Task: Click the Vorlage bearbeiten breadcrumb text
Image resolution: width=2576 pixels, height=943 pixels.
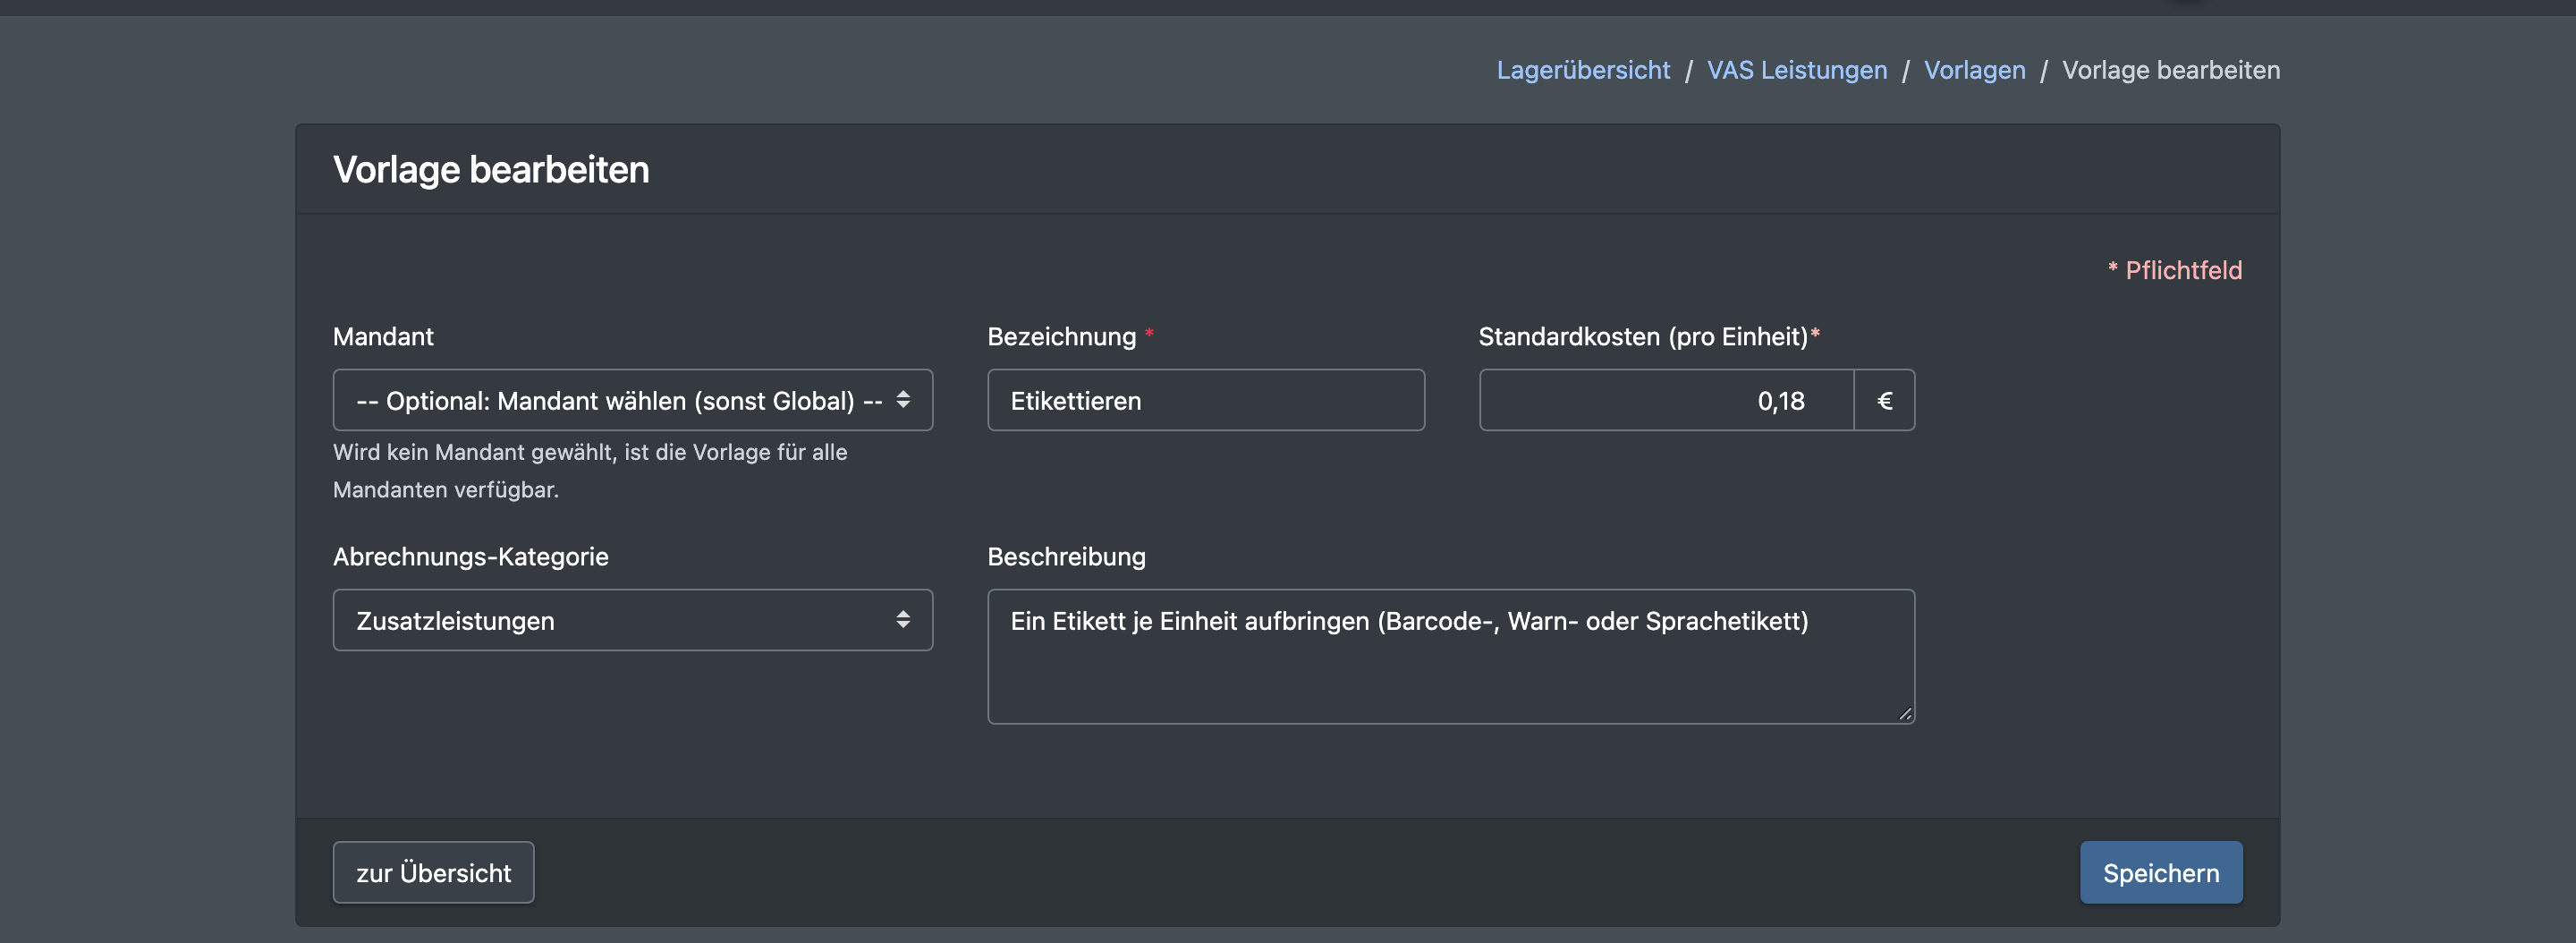Action: click(x=2171, y=70)
